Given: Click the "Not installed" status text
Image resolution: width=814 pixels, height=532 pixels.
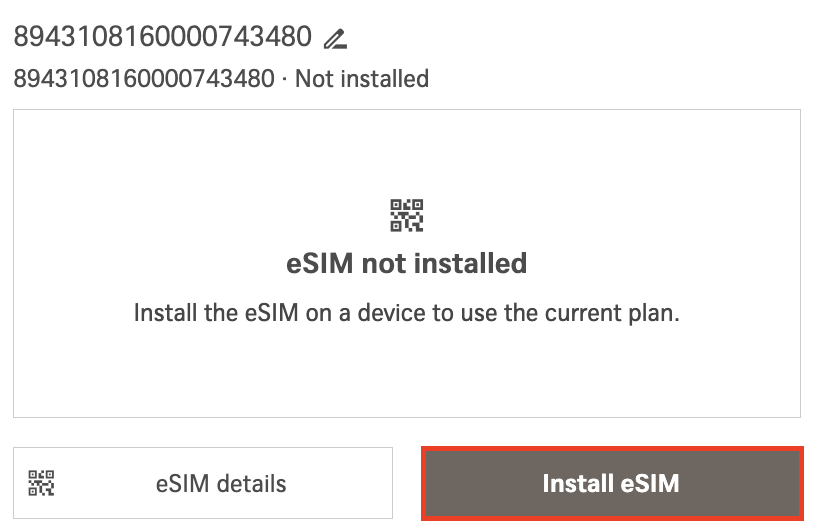Looking at the screenshot, I should 362,78.
